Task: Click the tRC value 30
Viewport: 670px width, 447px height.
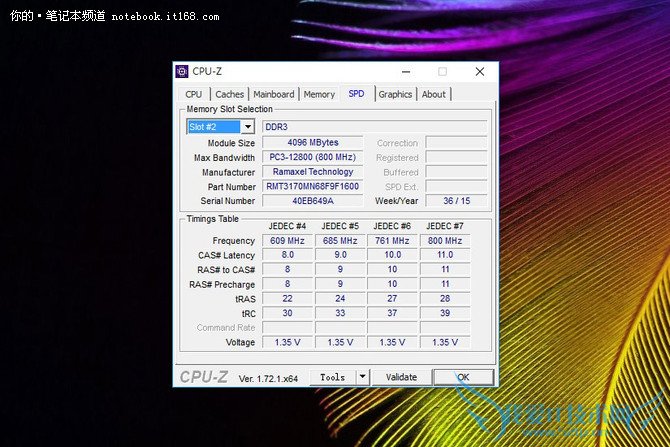Action: pos(287,313)
